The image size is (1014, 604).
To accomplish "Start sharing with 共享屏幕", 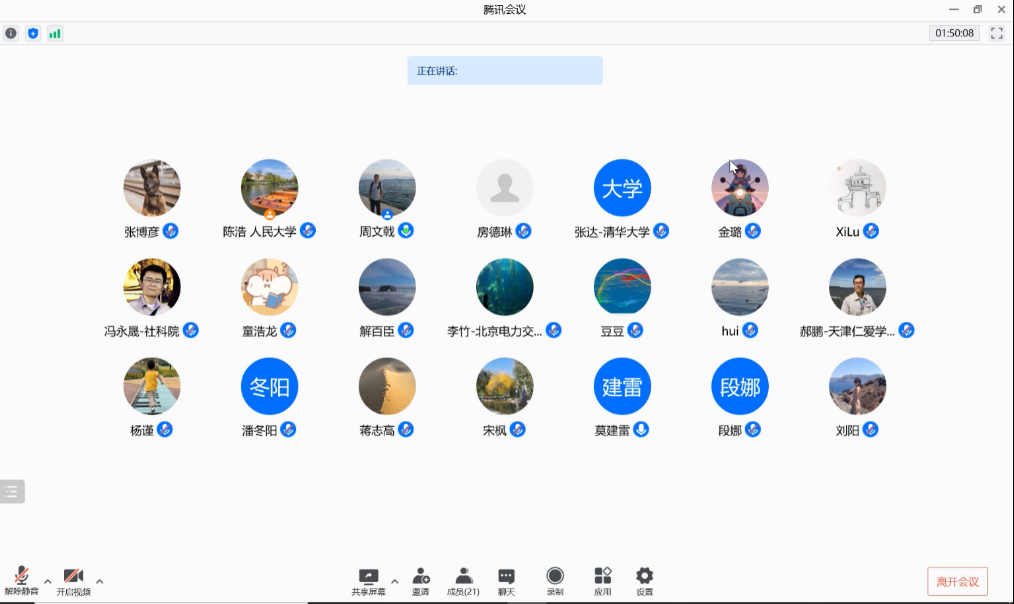I will point(368,580).
